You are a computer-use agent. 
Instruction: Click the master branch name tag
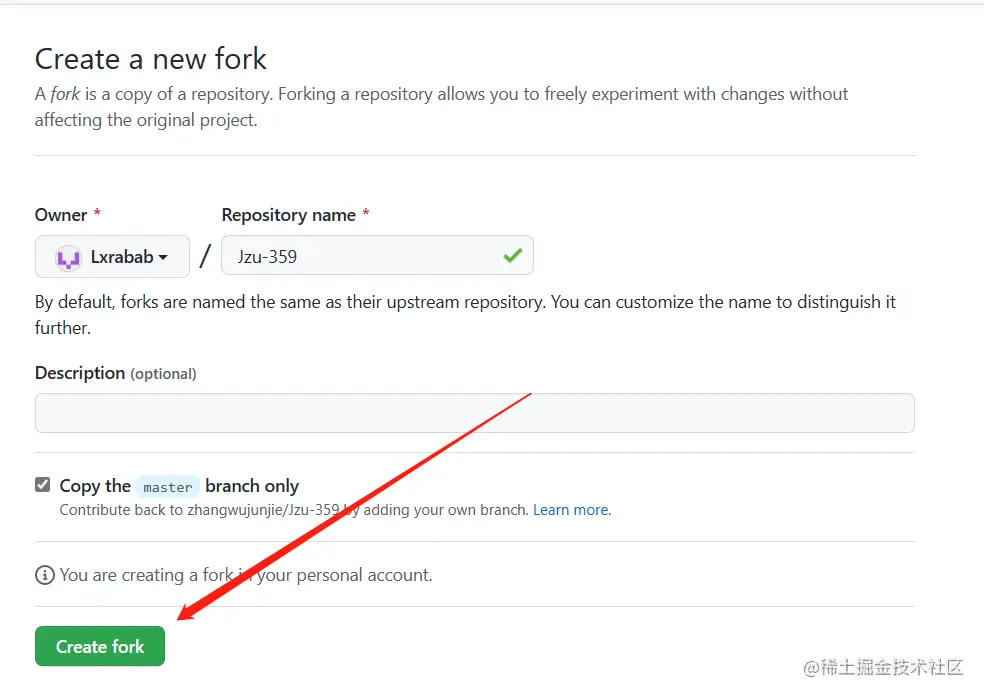coord(167,487)
